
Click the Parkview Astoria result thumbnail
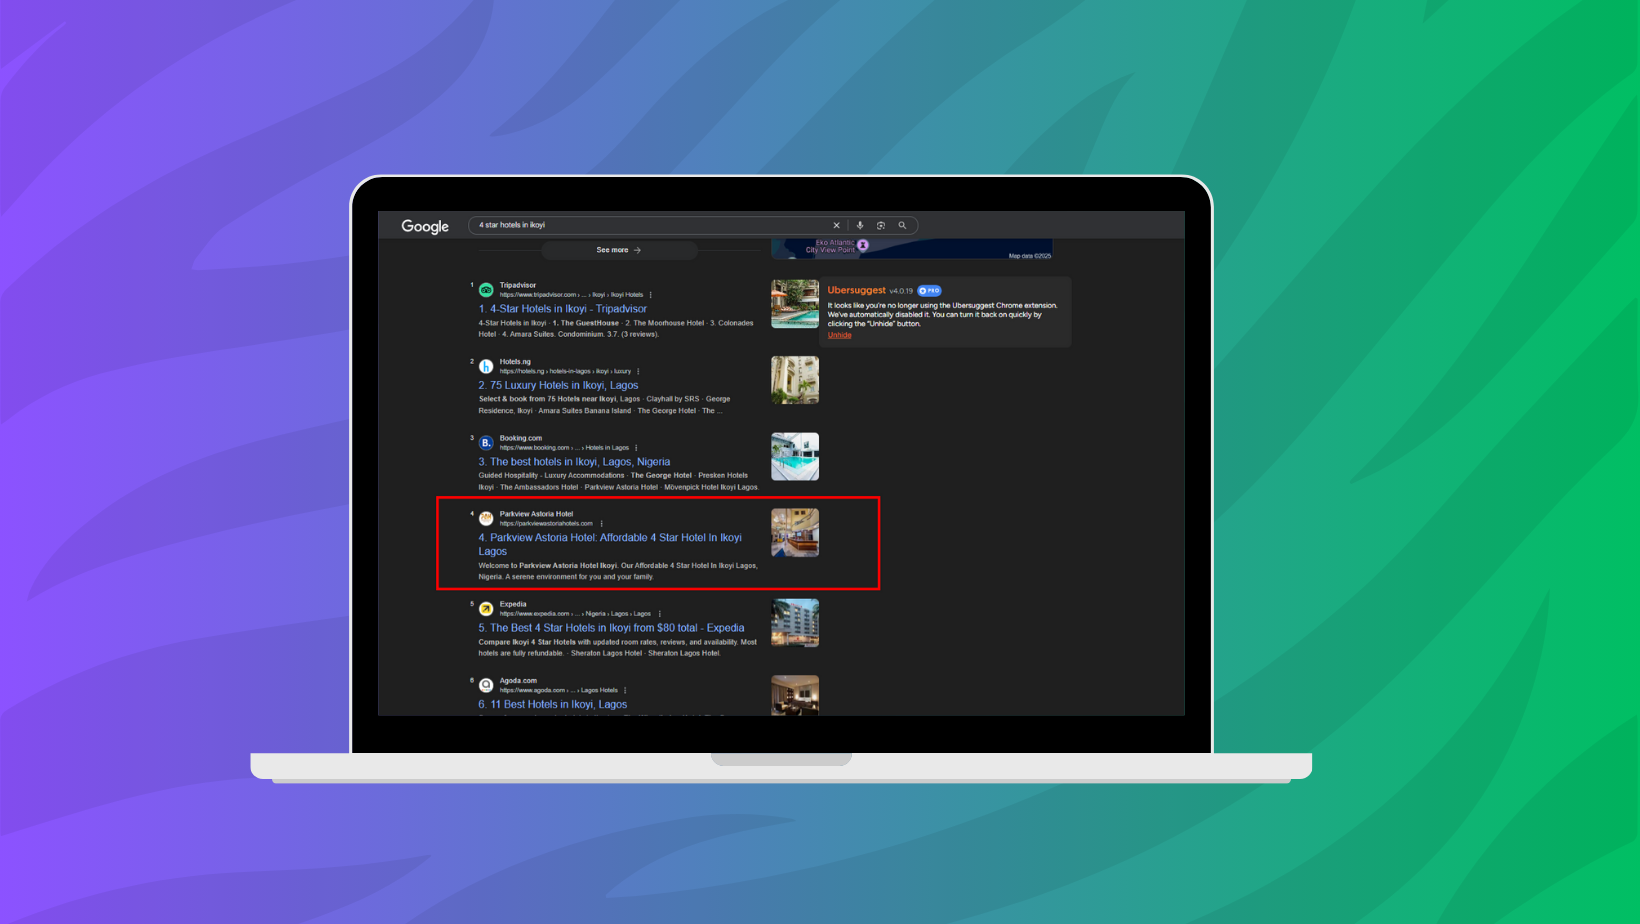click(x=795, y=533)
